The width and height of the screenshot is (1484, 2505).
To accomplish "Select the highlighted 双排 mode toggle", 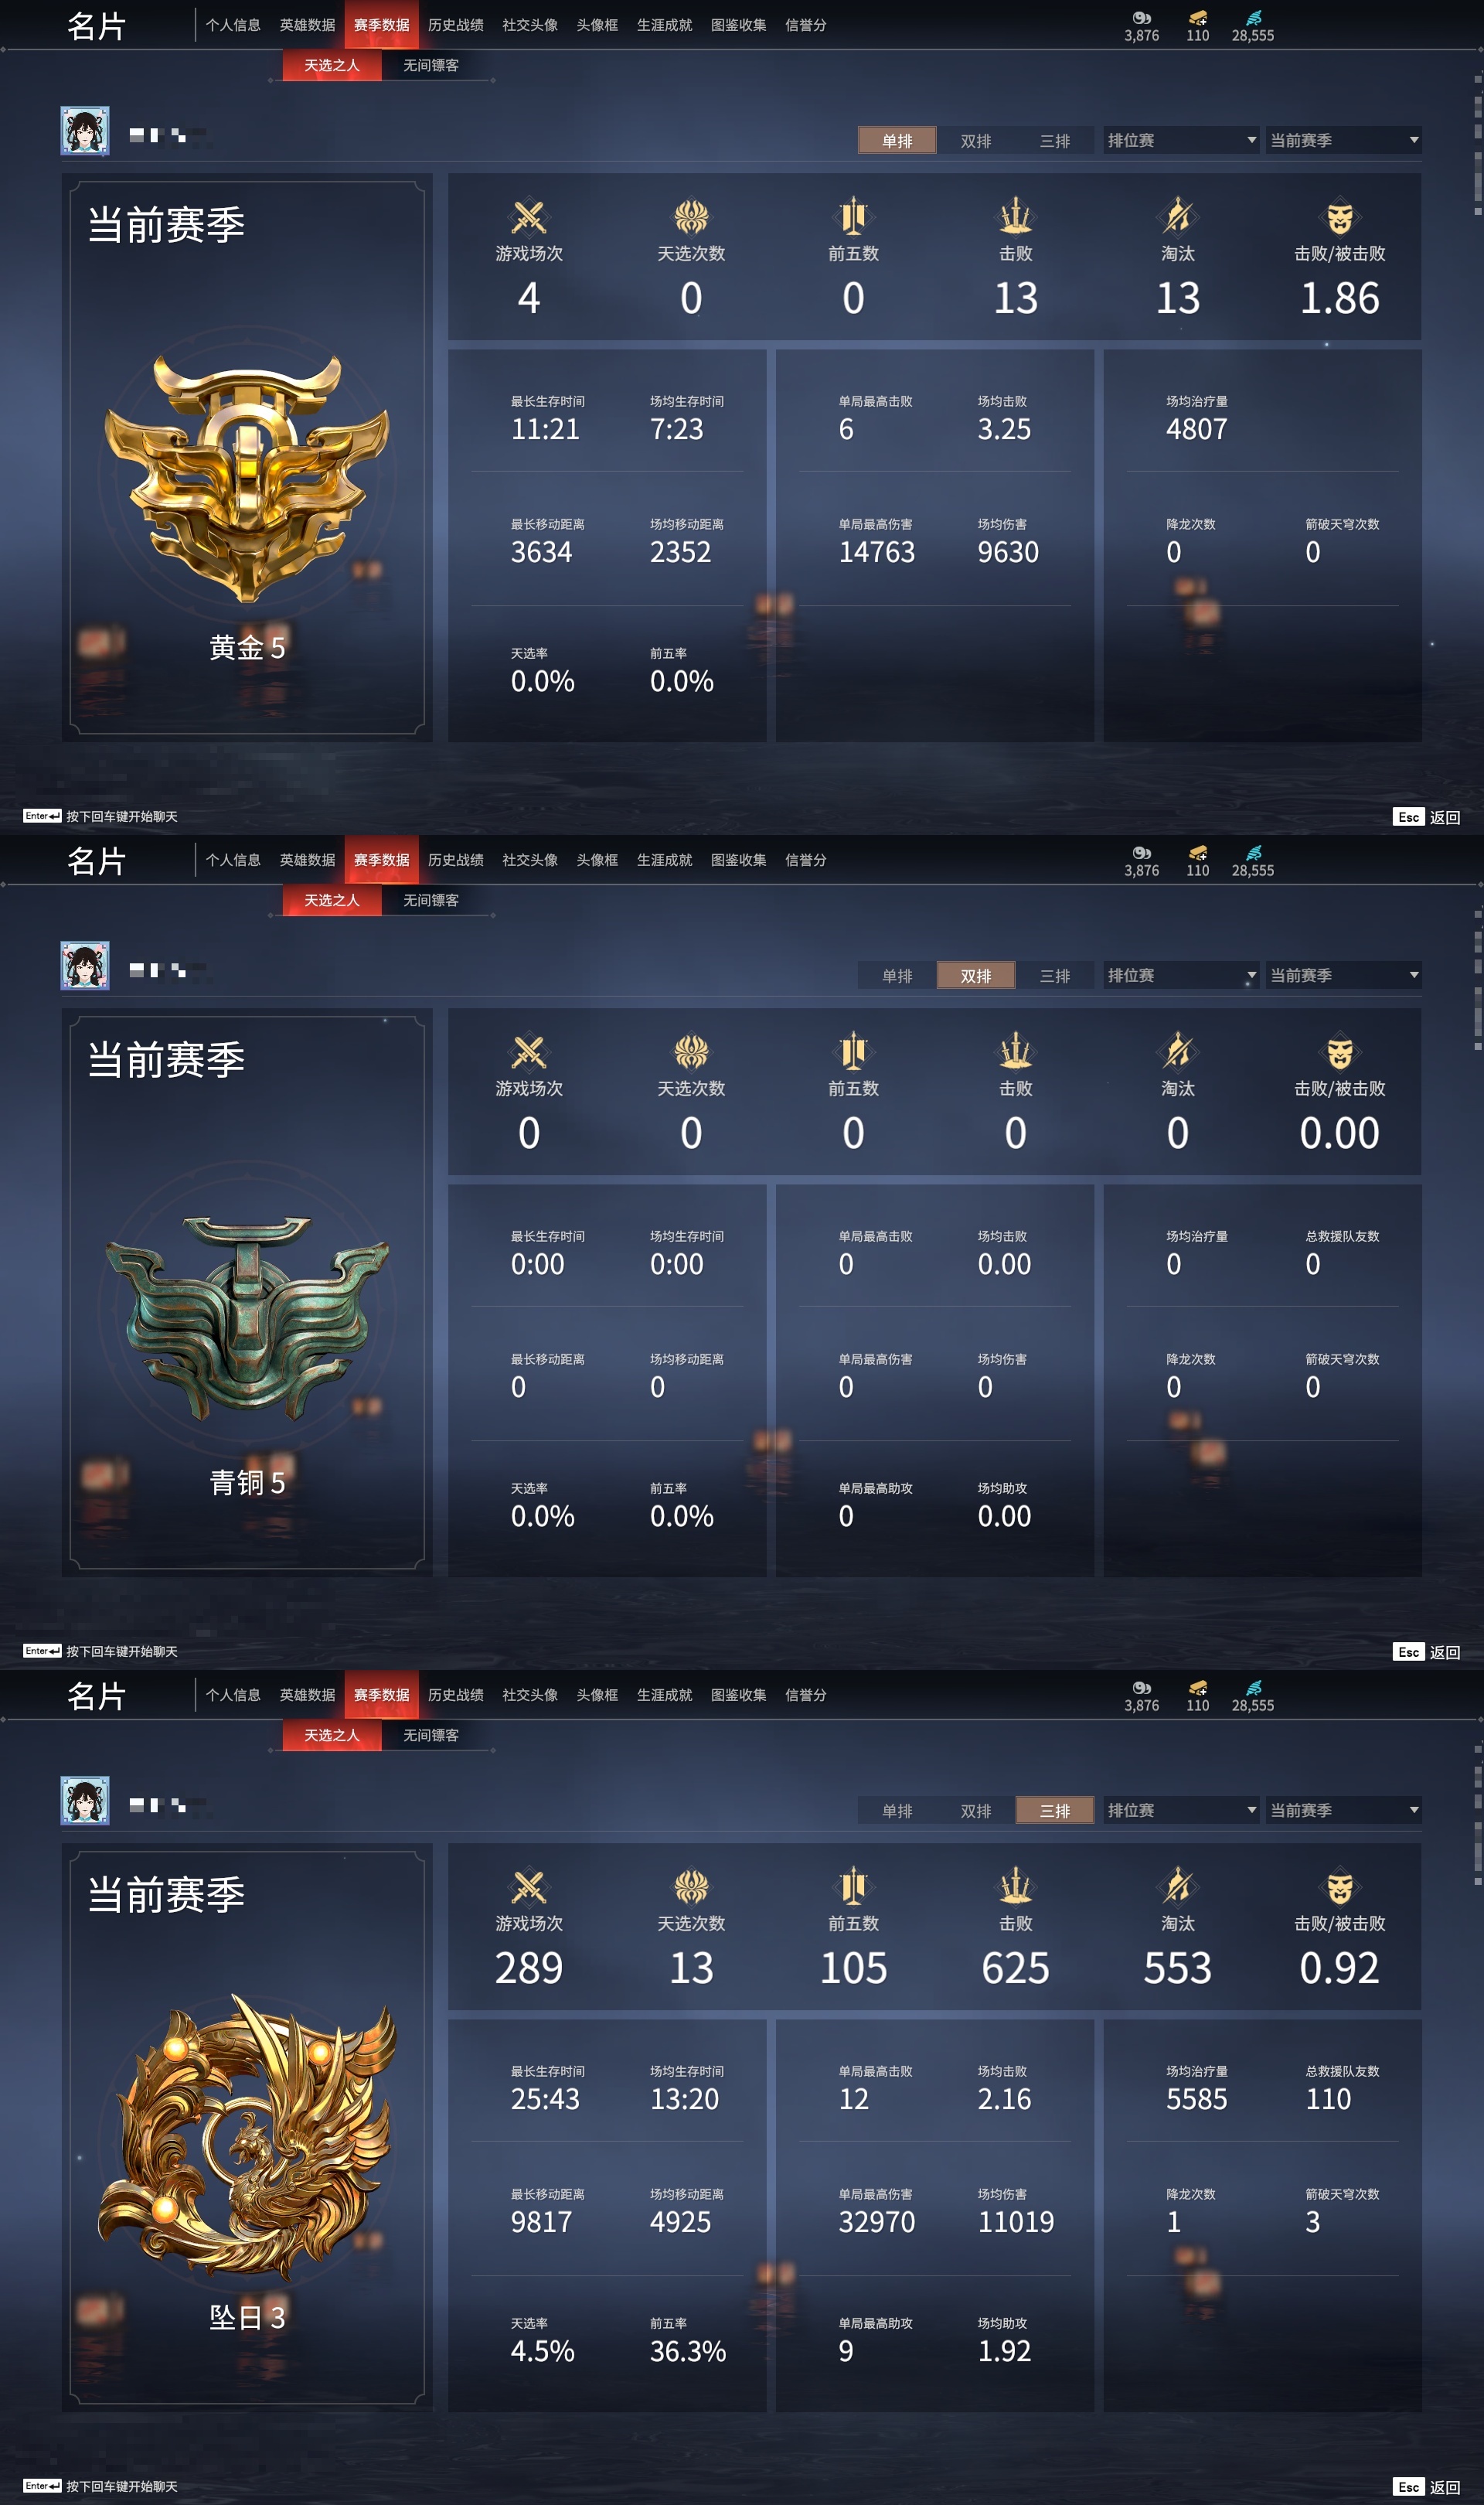I will (x=976, y=975).
